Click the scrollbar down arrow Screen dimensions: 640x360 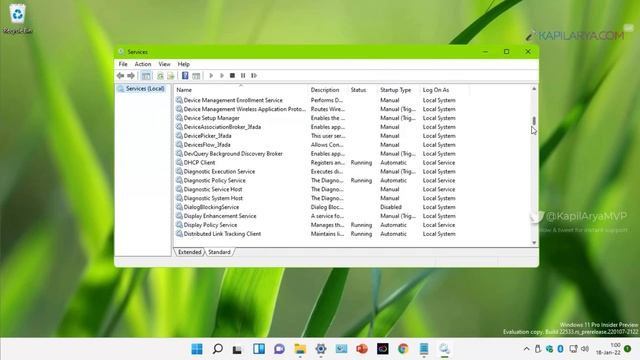pos(534,243)
